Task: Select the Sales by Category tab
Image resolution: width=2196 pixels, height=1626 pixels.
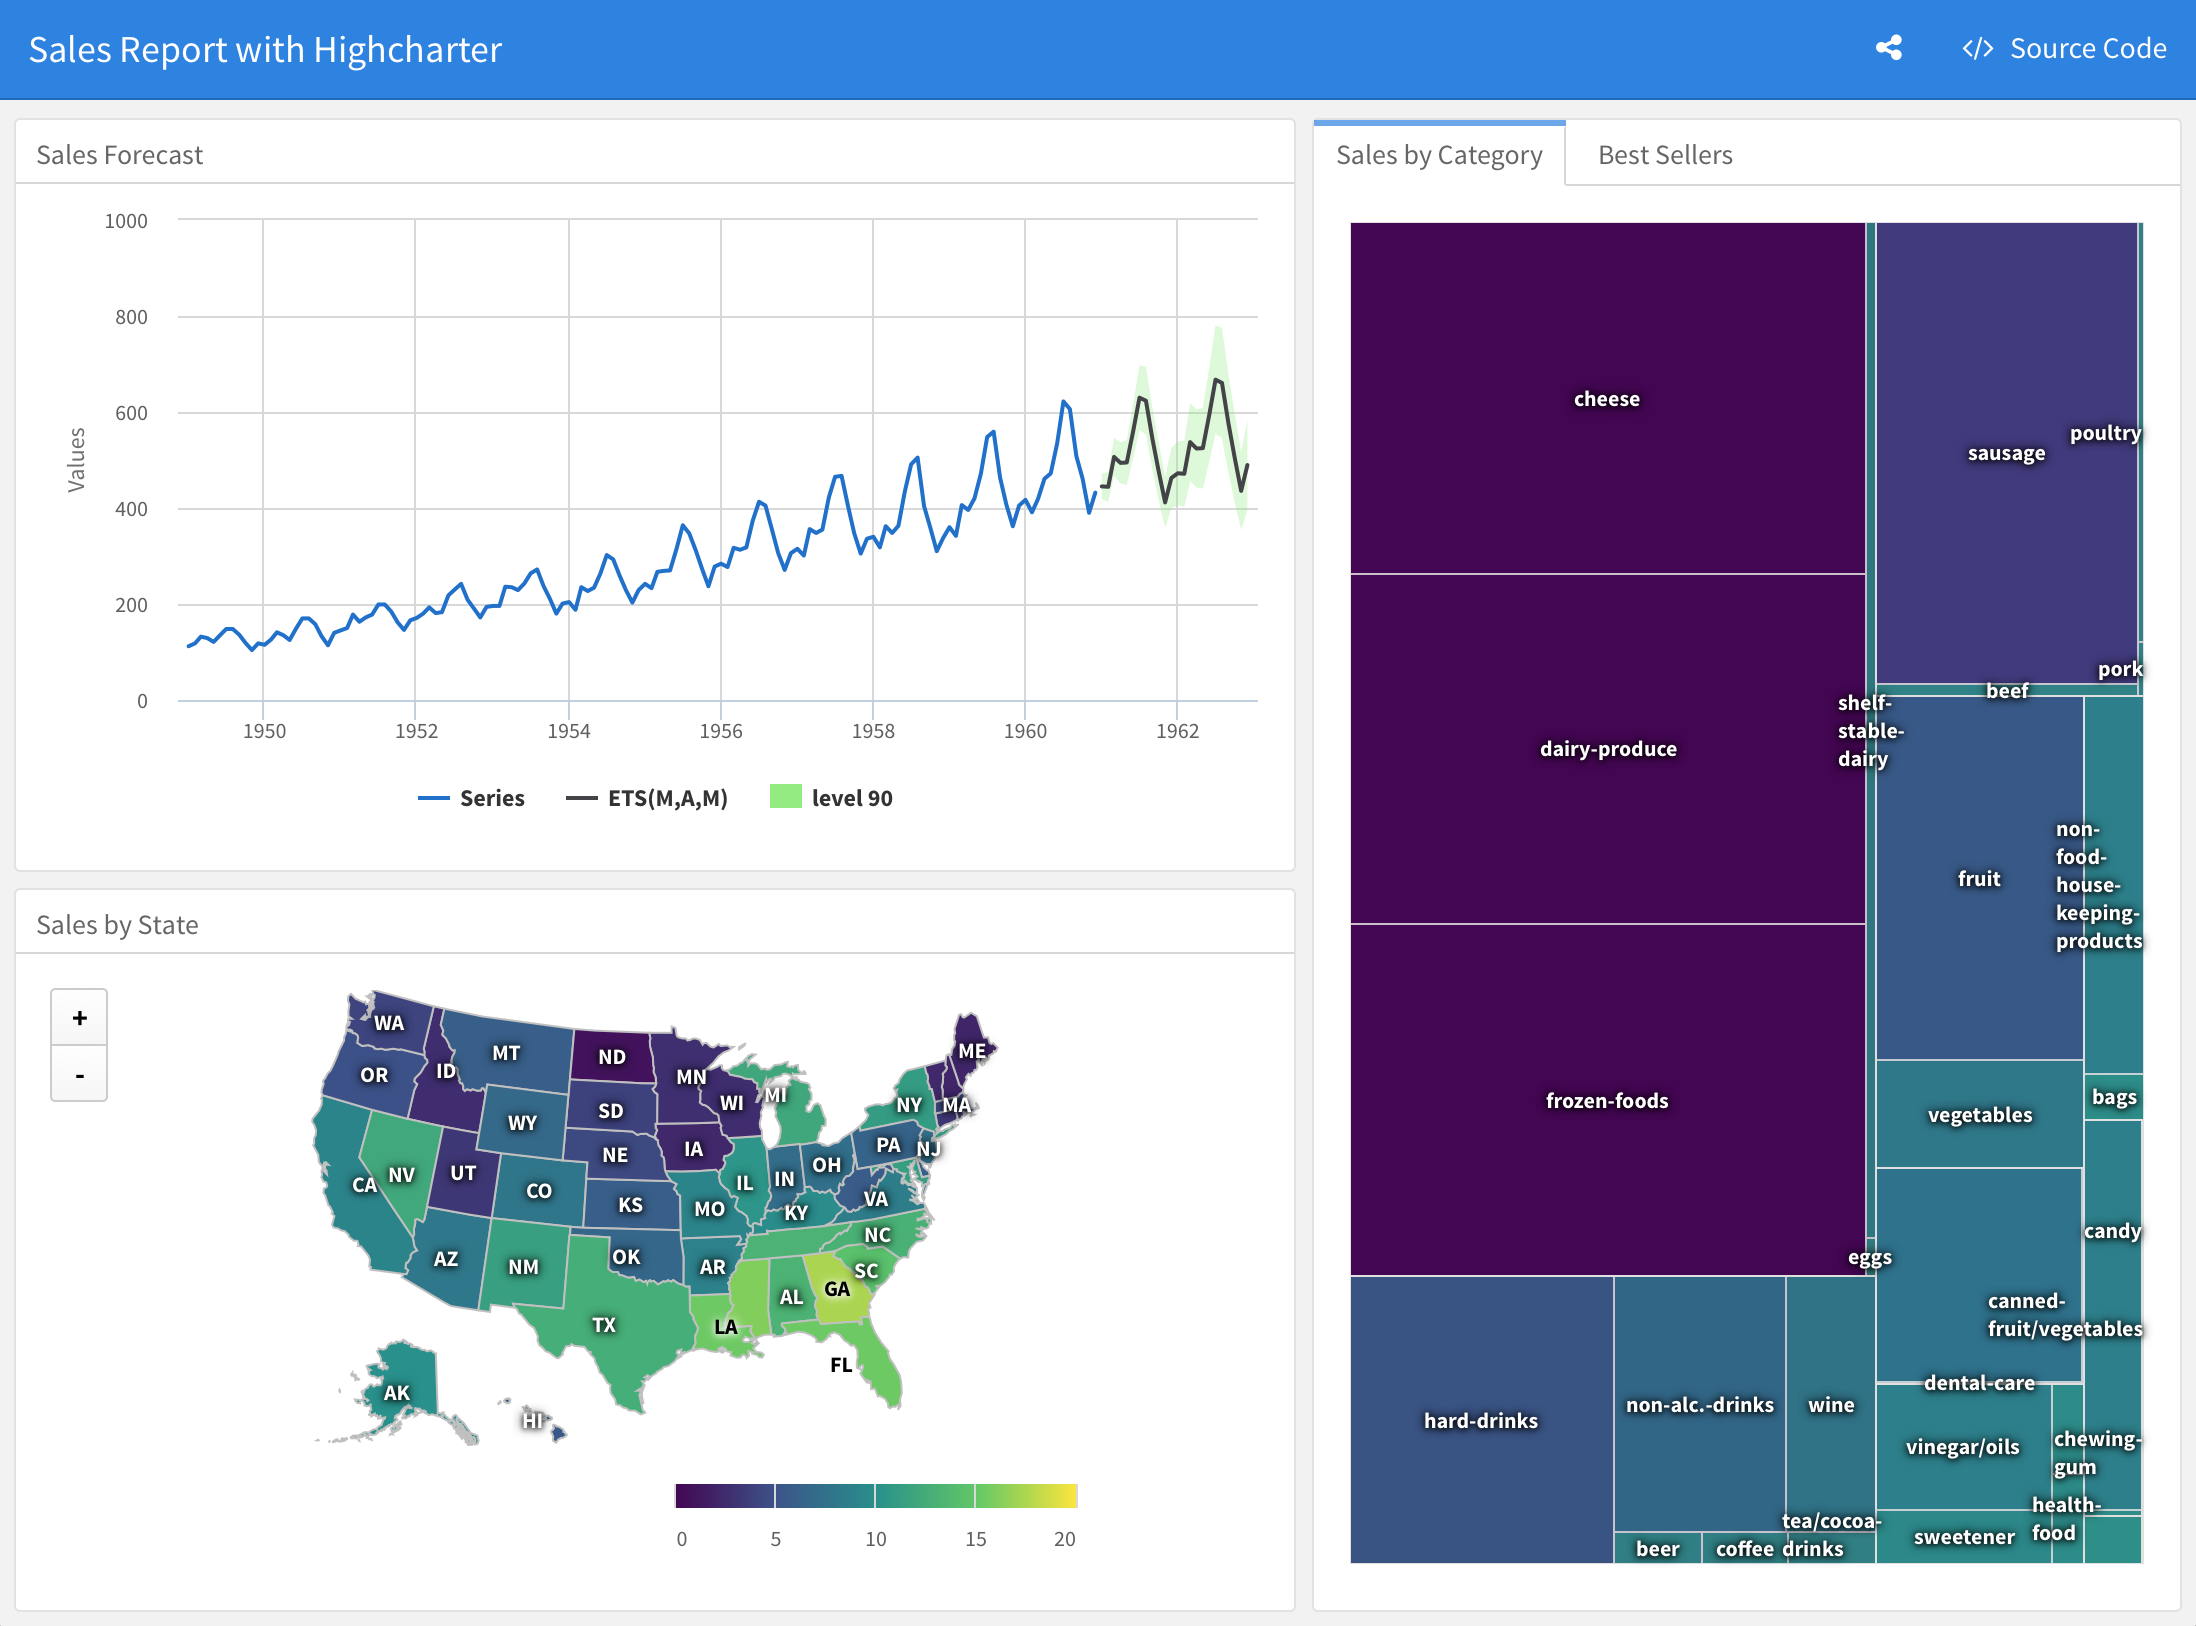Action: [x=1438, y=155]
